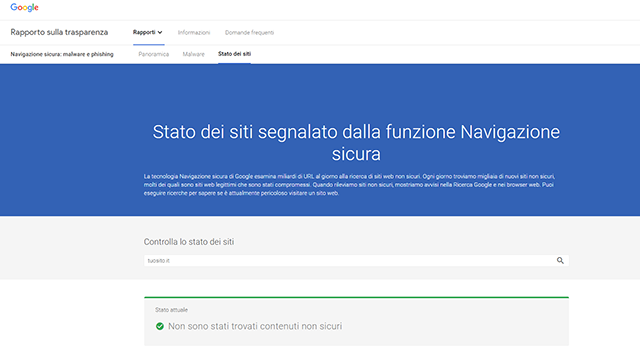Click the search magnifier icon
This screenshot has width=640, height=360.
point(560,260)
